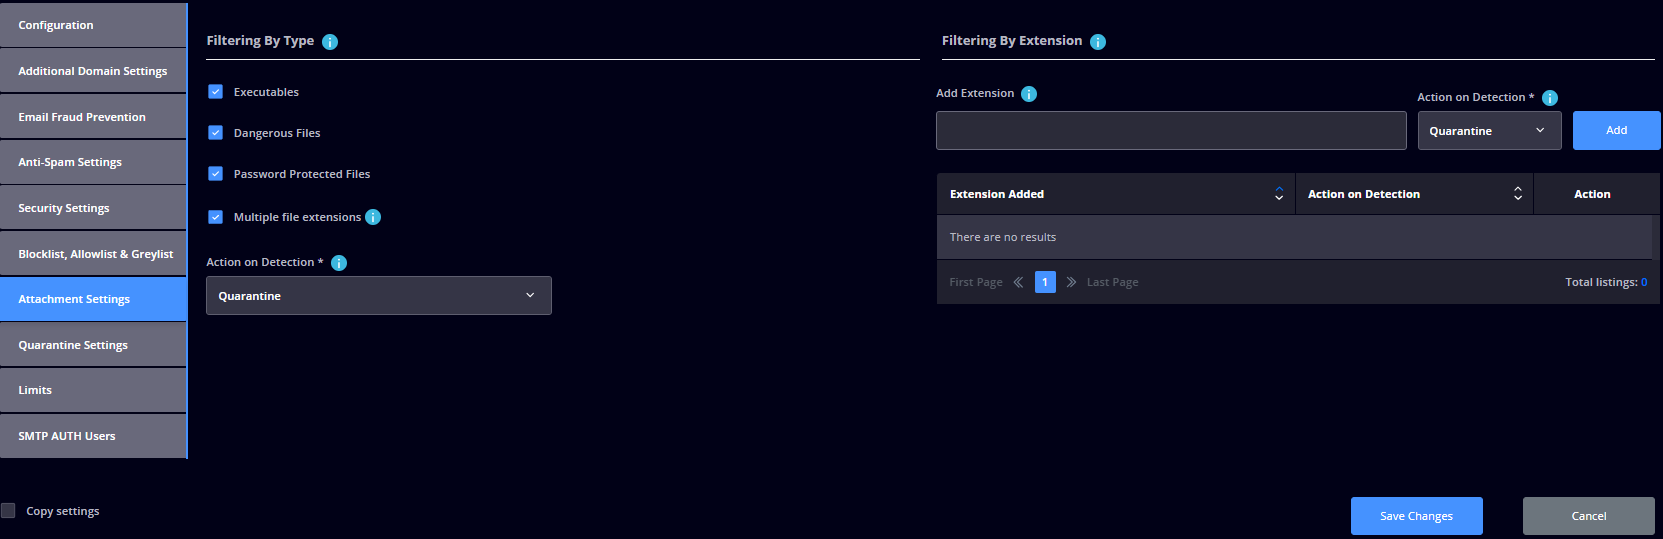Click the Filtering By Extension info icon

(1098, 42)
